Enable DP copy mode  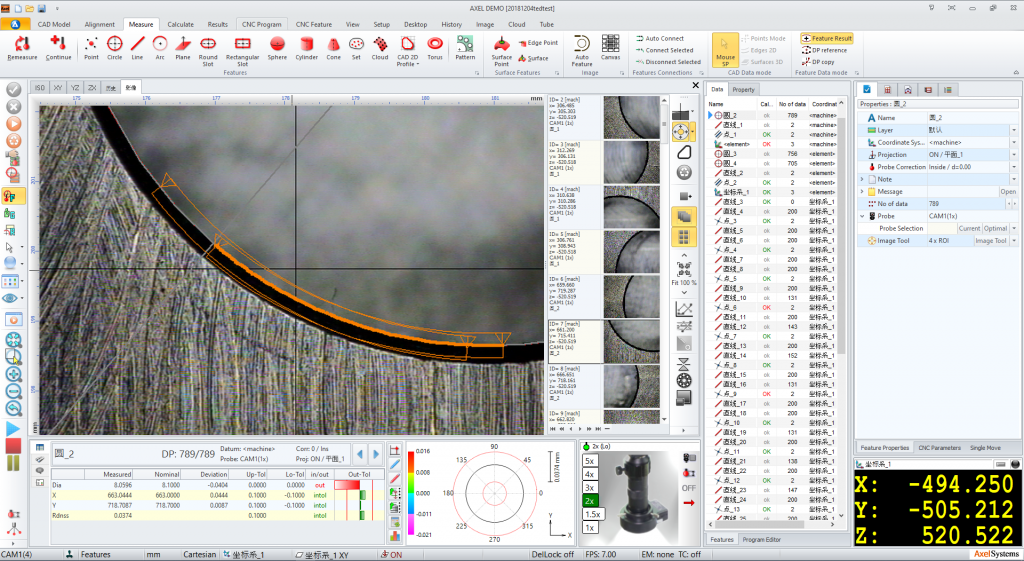(x=818, y=62)
